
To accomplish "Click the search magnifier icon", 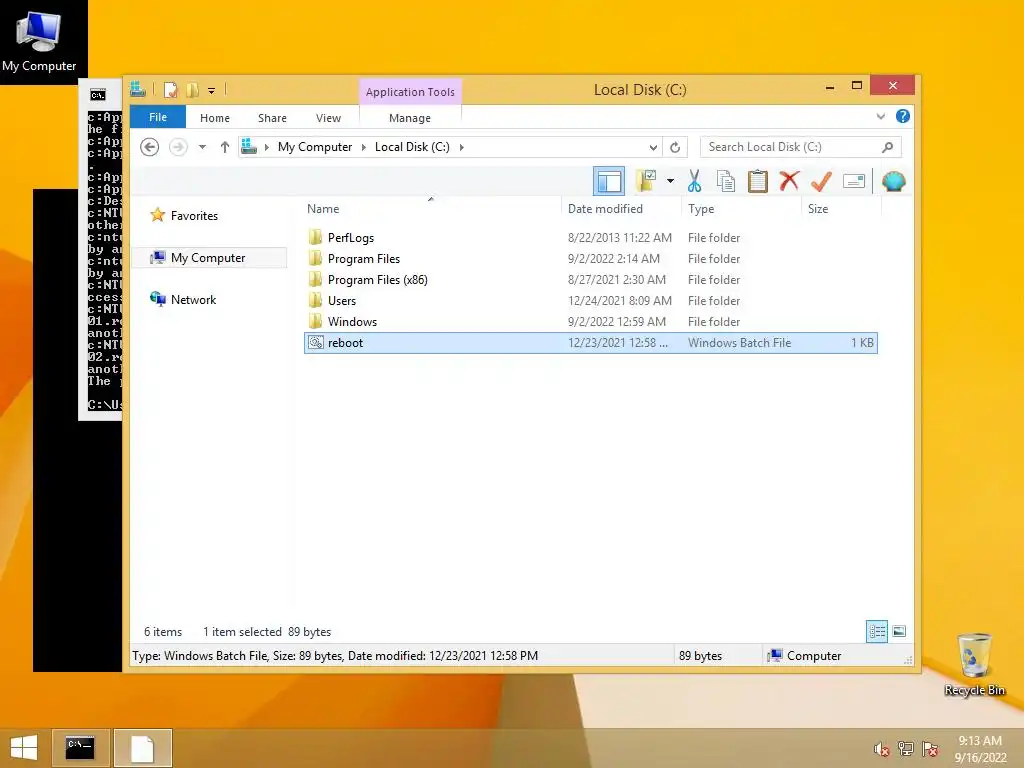I will pos(888,147).
